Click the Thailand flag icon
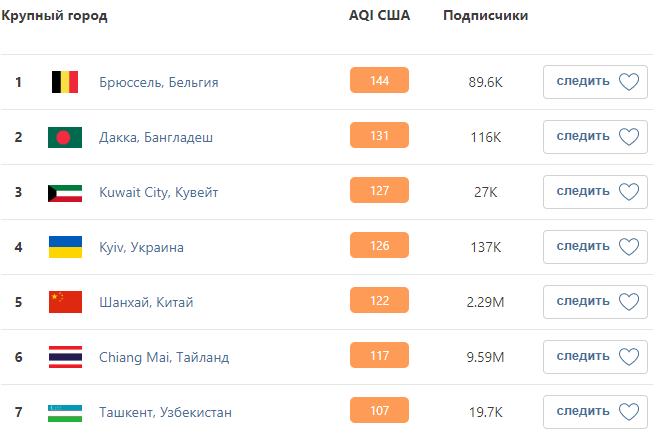The height and width of the screenshot is (433, 672). point(65,357)
